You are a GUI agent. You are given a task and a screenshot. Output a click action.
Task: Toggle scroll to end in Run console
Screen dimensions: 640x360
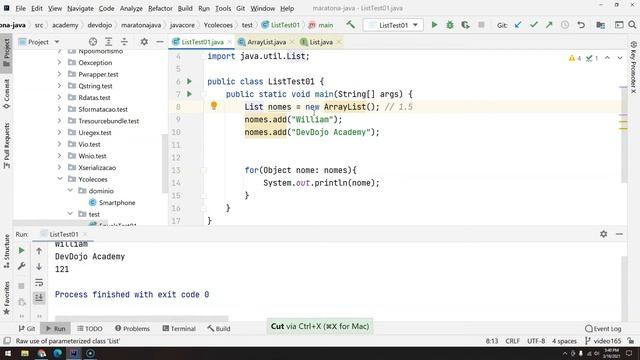click(x=39, y=298)
